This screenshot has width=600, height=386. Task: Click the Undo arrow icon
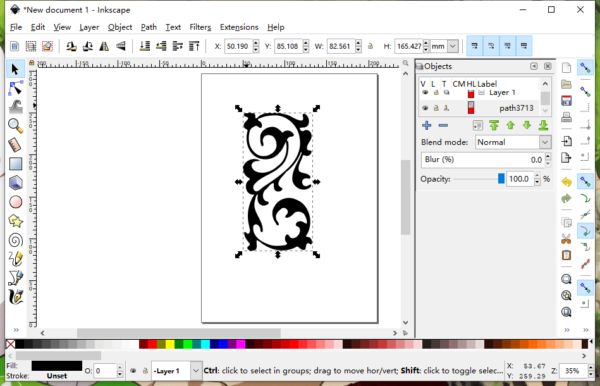566,182
